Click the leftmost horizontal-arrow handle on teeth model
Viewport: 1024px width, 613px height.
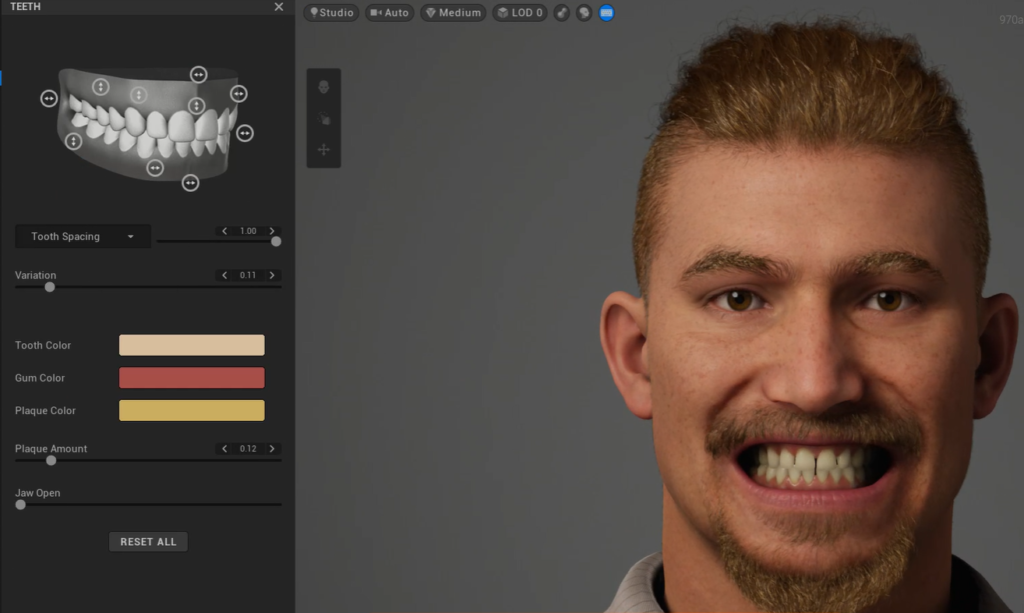click(x=49, y=98)
